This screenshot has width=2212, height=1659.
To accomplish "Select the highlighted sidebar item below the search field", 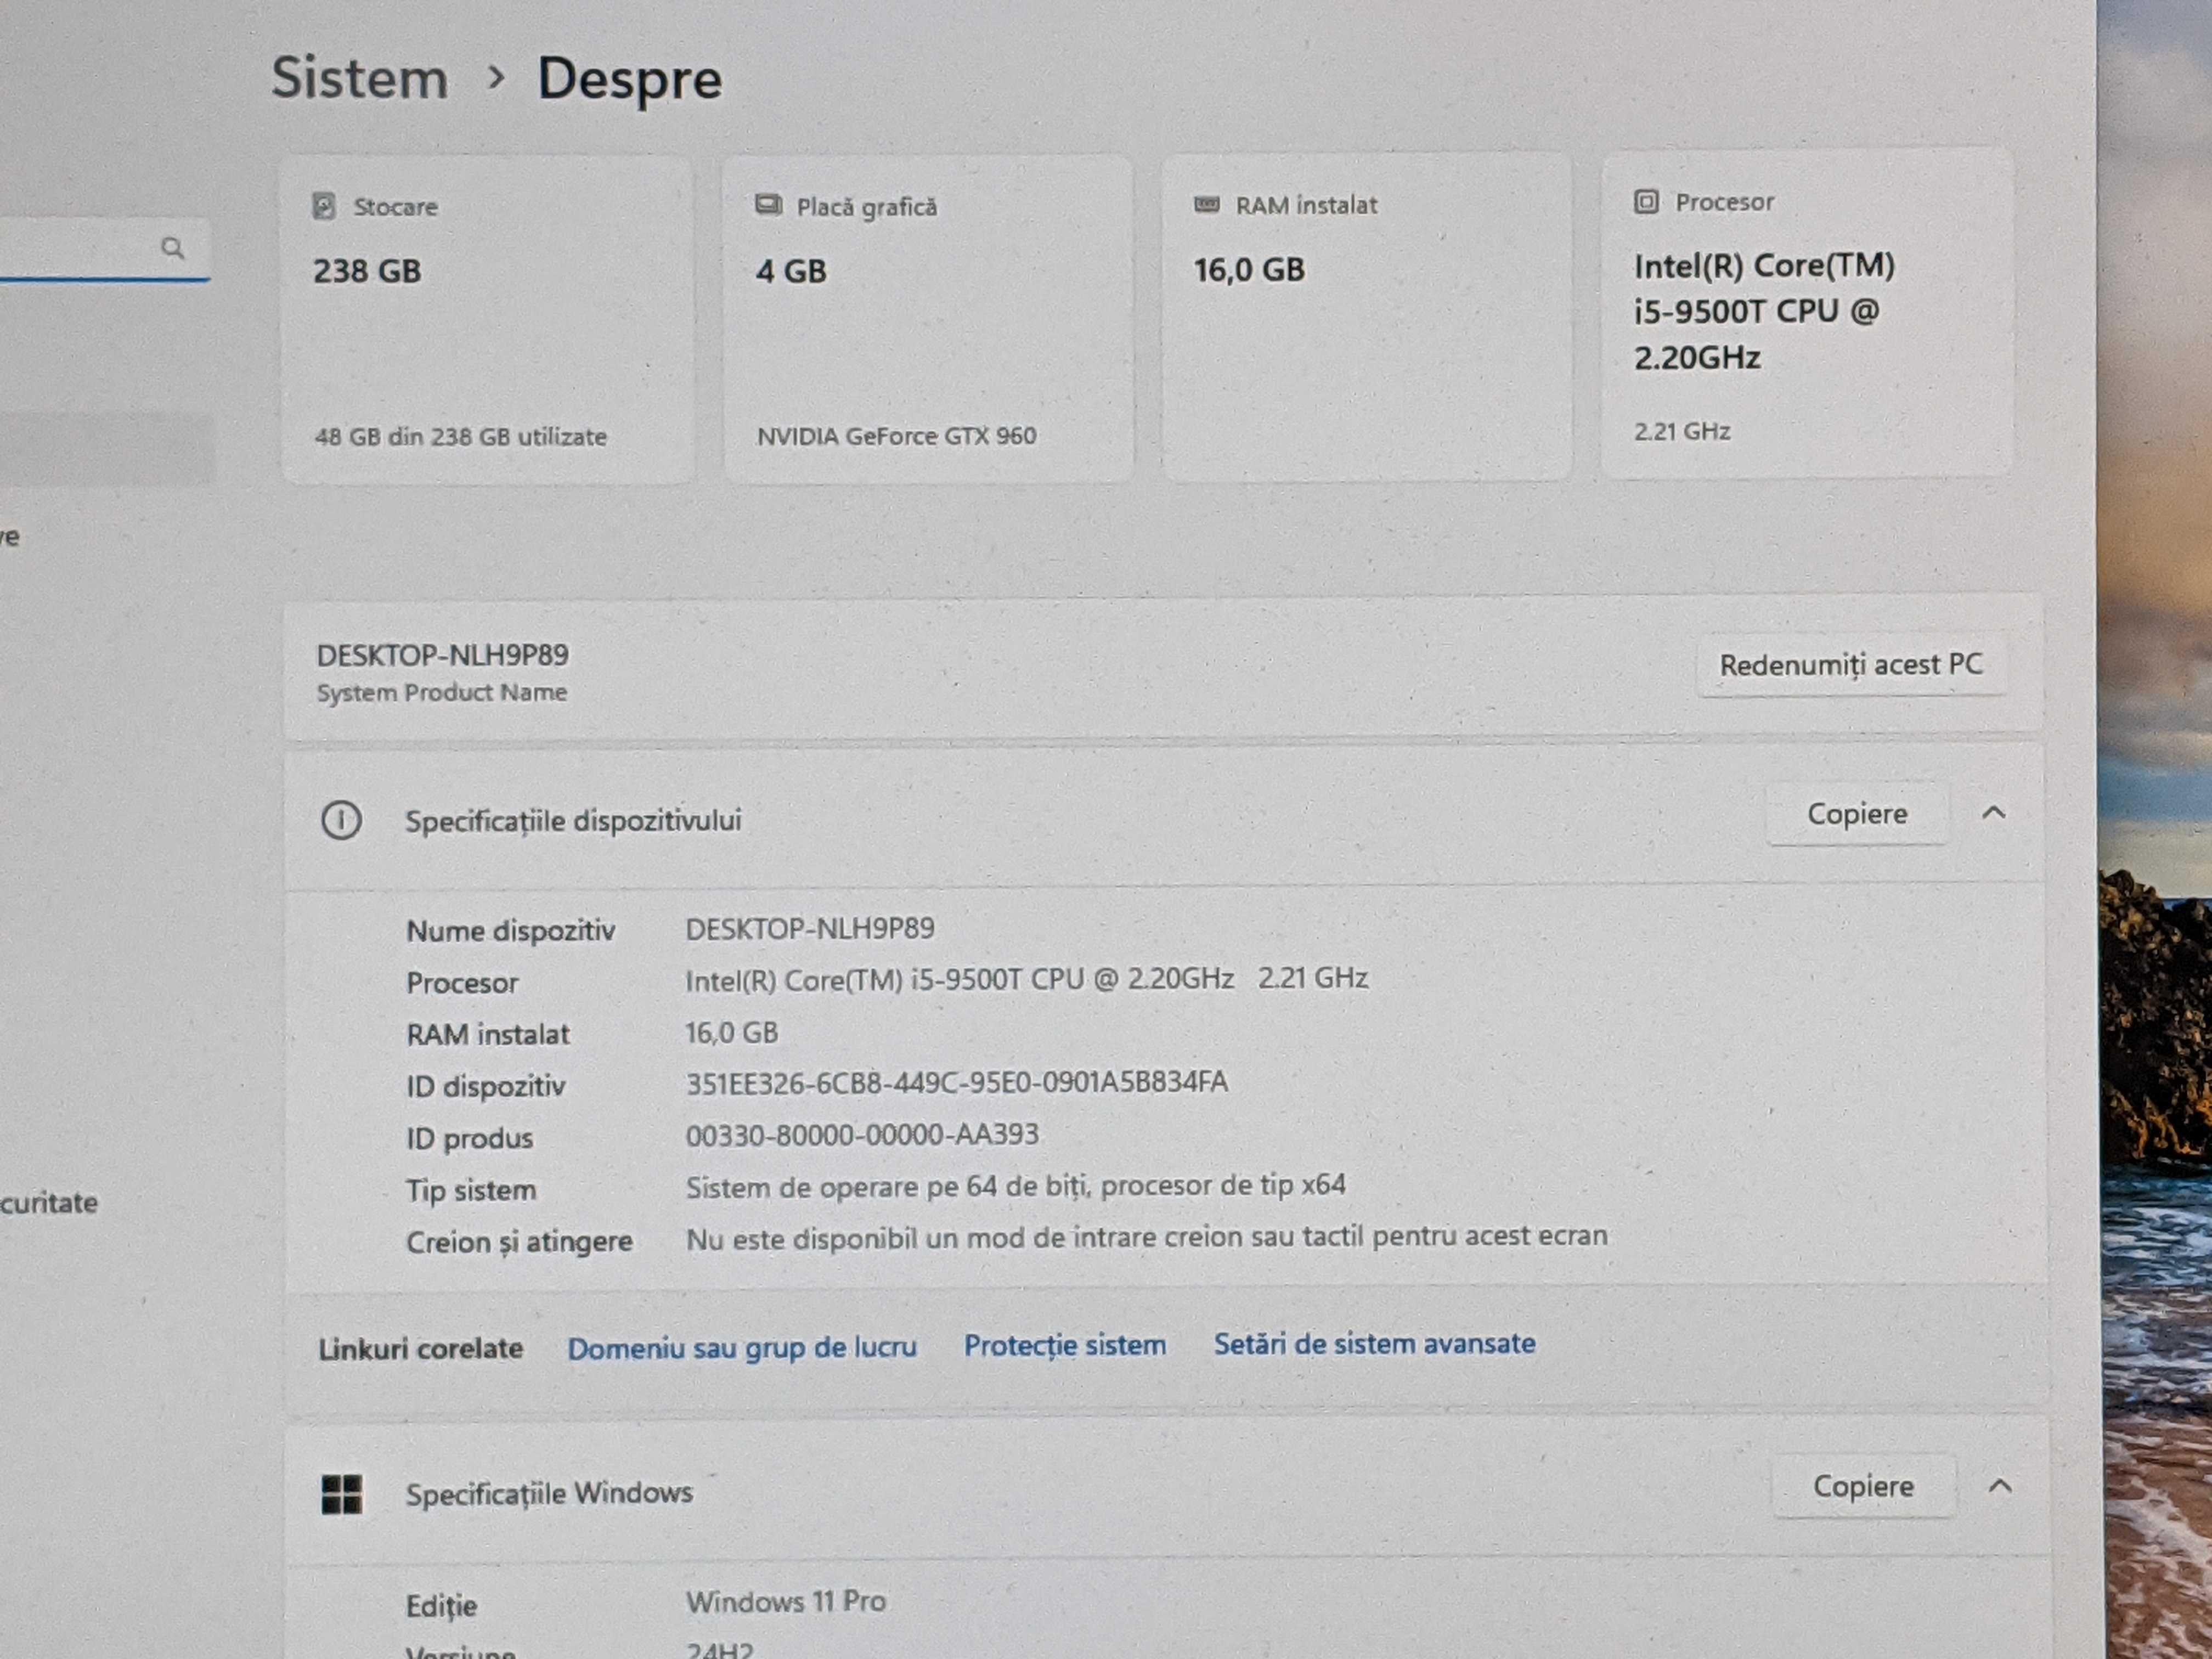I will (107, 448).
